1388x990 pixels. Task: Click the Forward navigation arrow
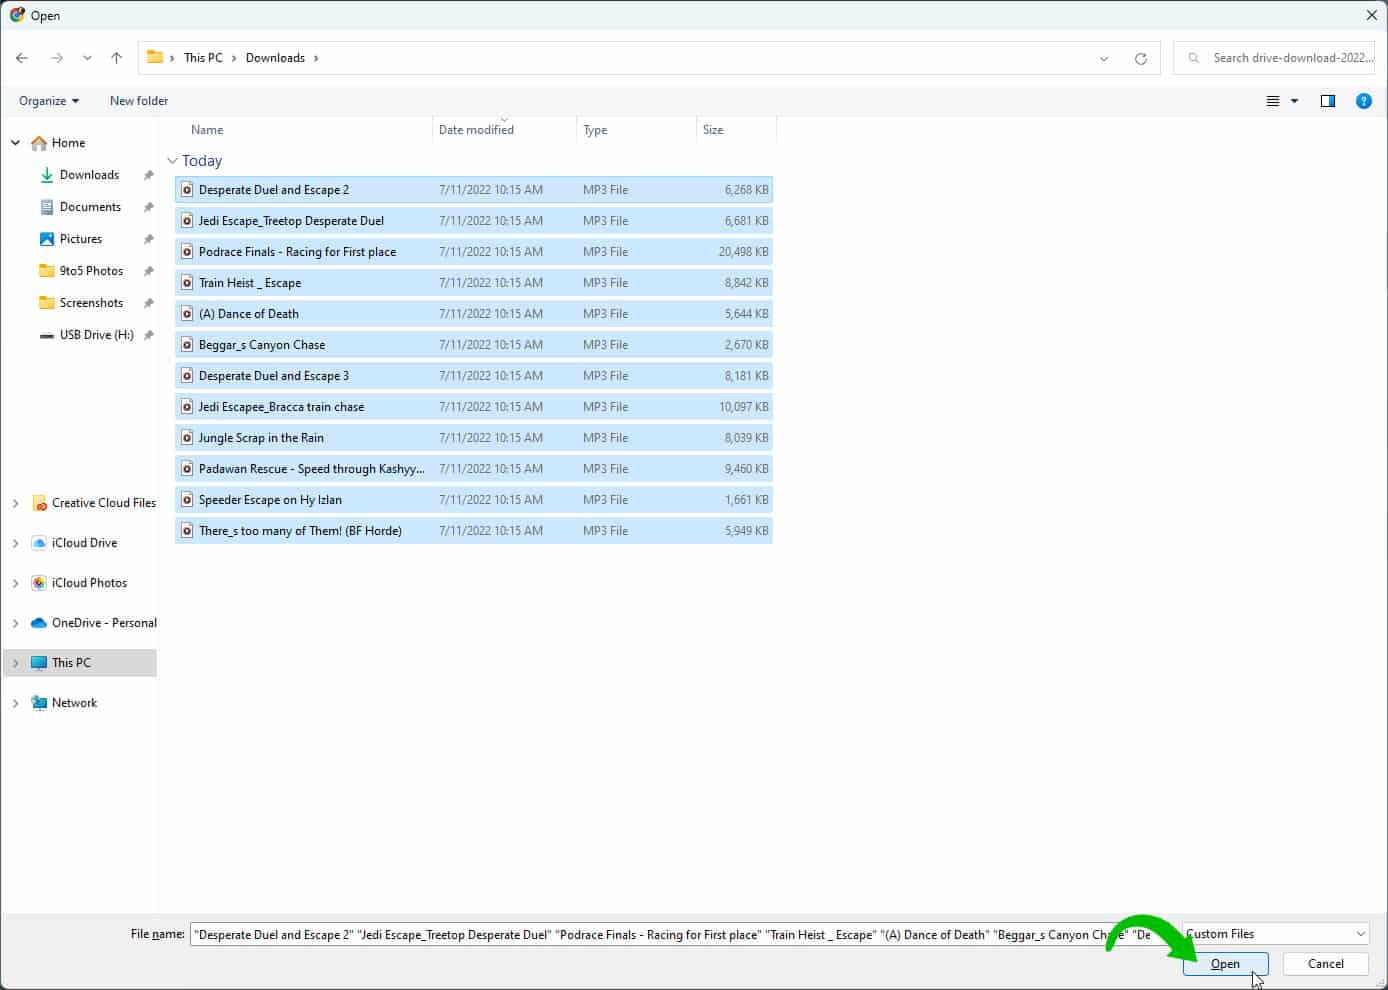[x=55, y=58]
